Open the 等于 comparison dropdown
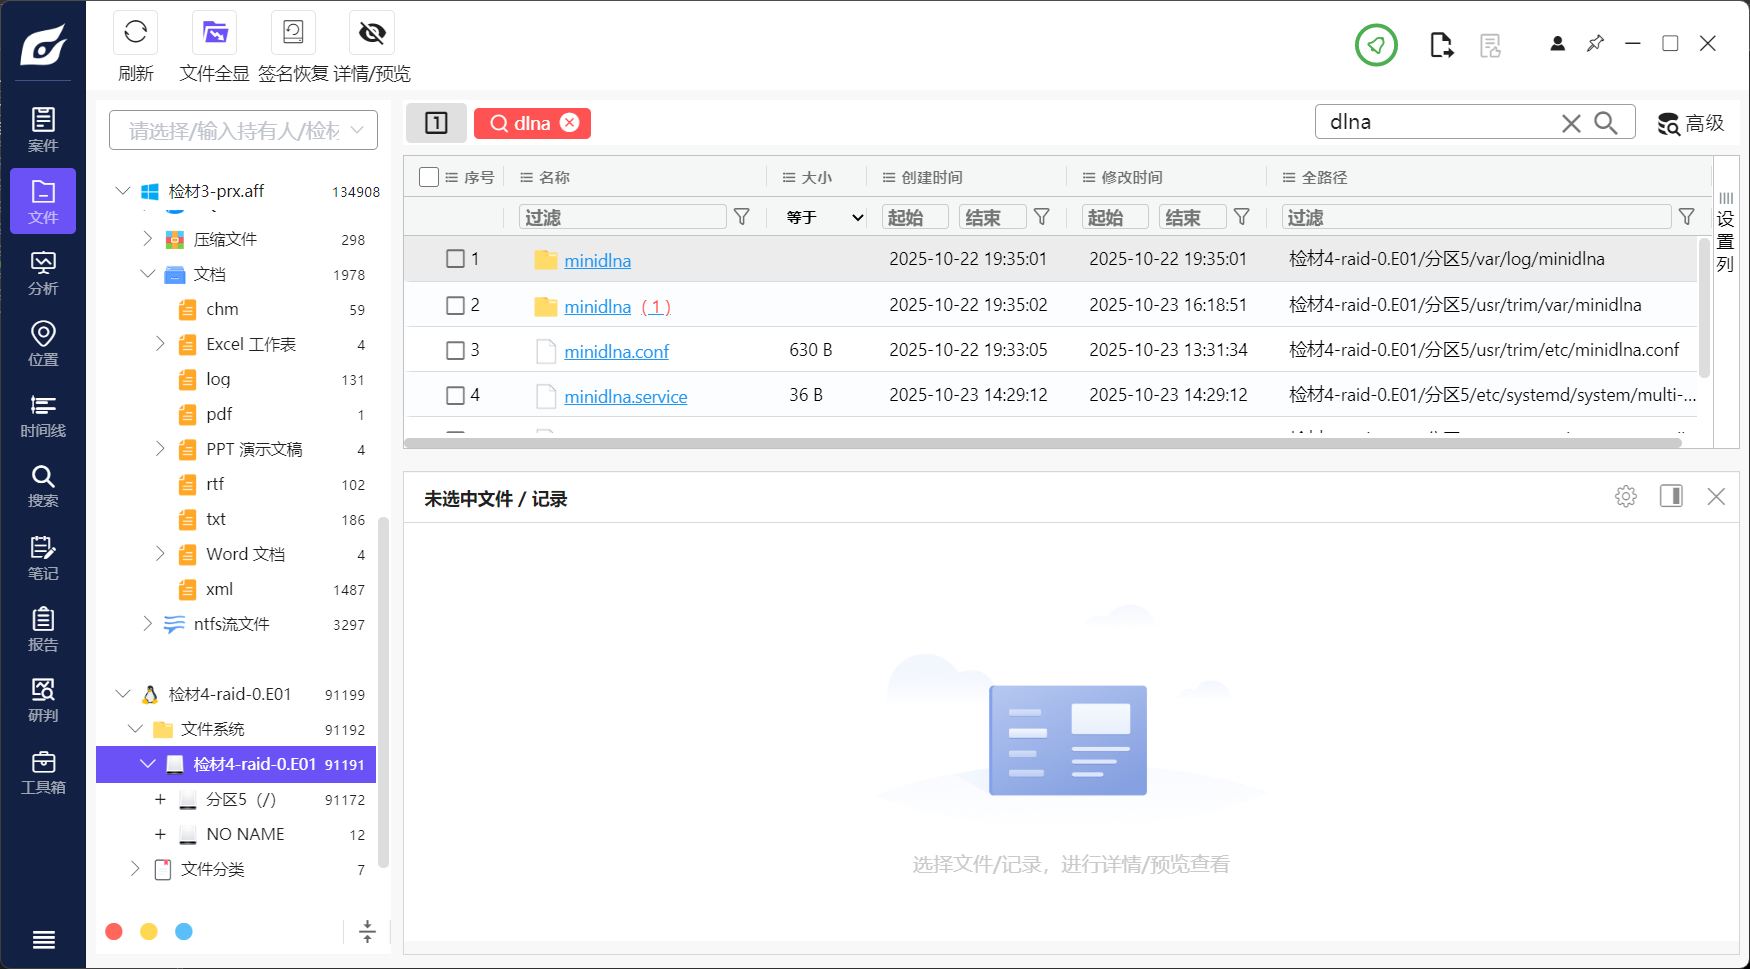Screen dimensions: 1750x969 [818, 216]
